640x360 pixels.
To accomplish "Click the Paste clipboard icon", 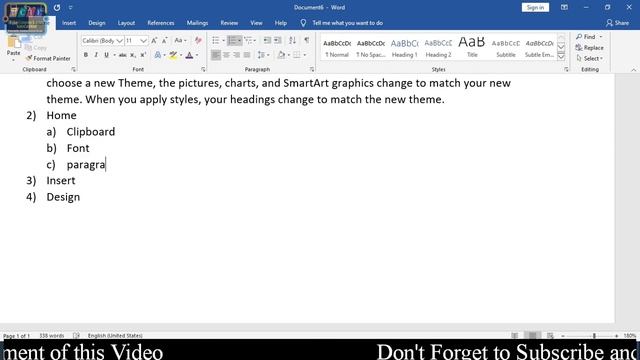I will (13, 42).
